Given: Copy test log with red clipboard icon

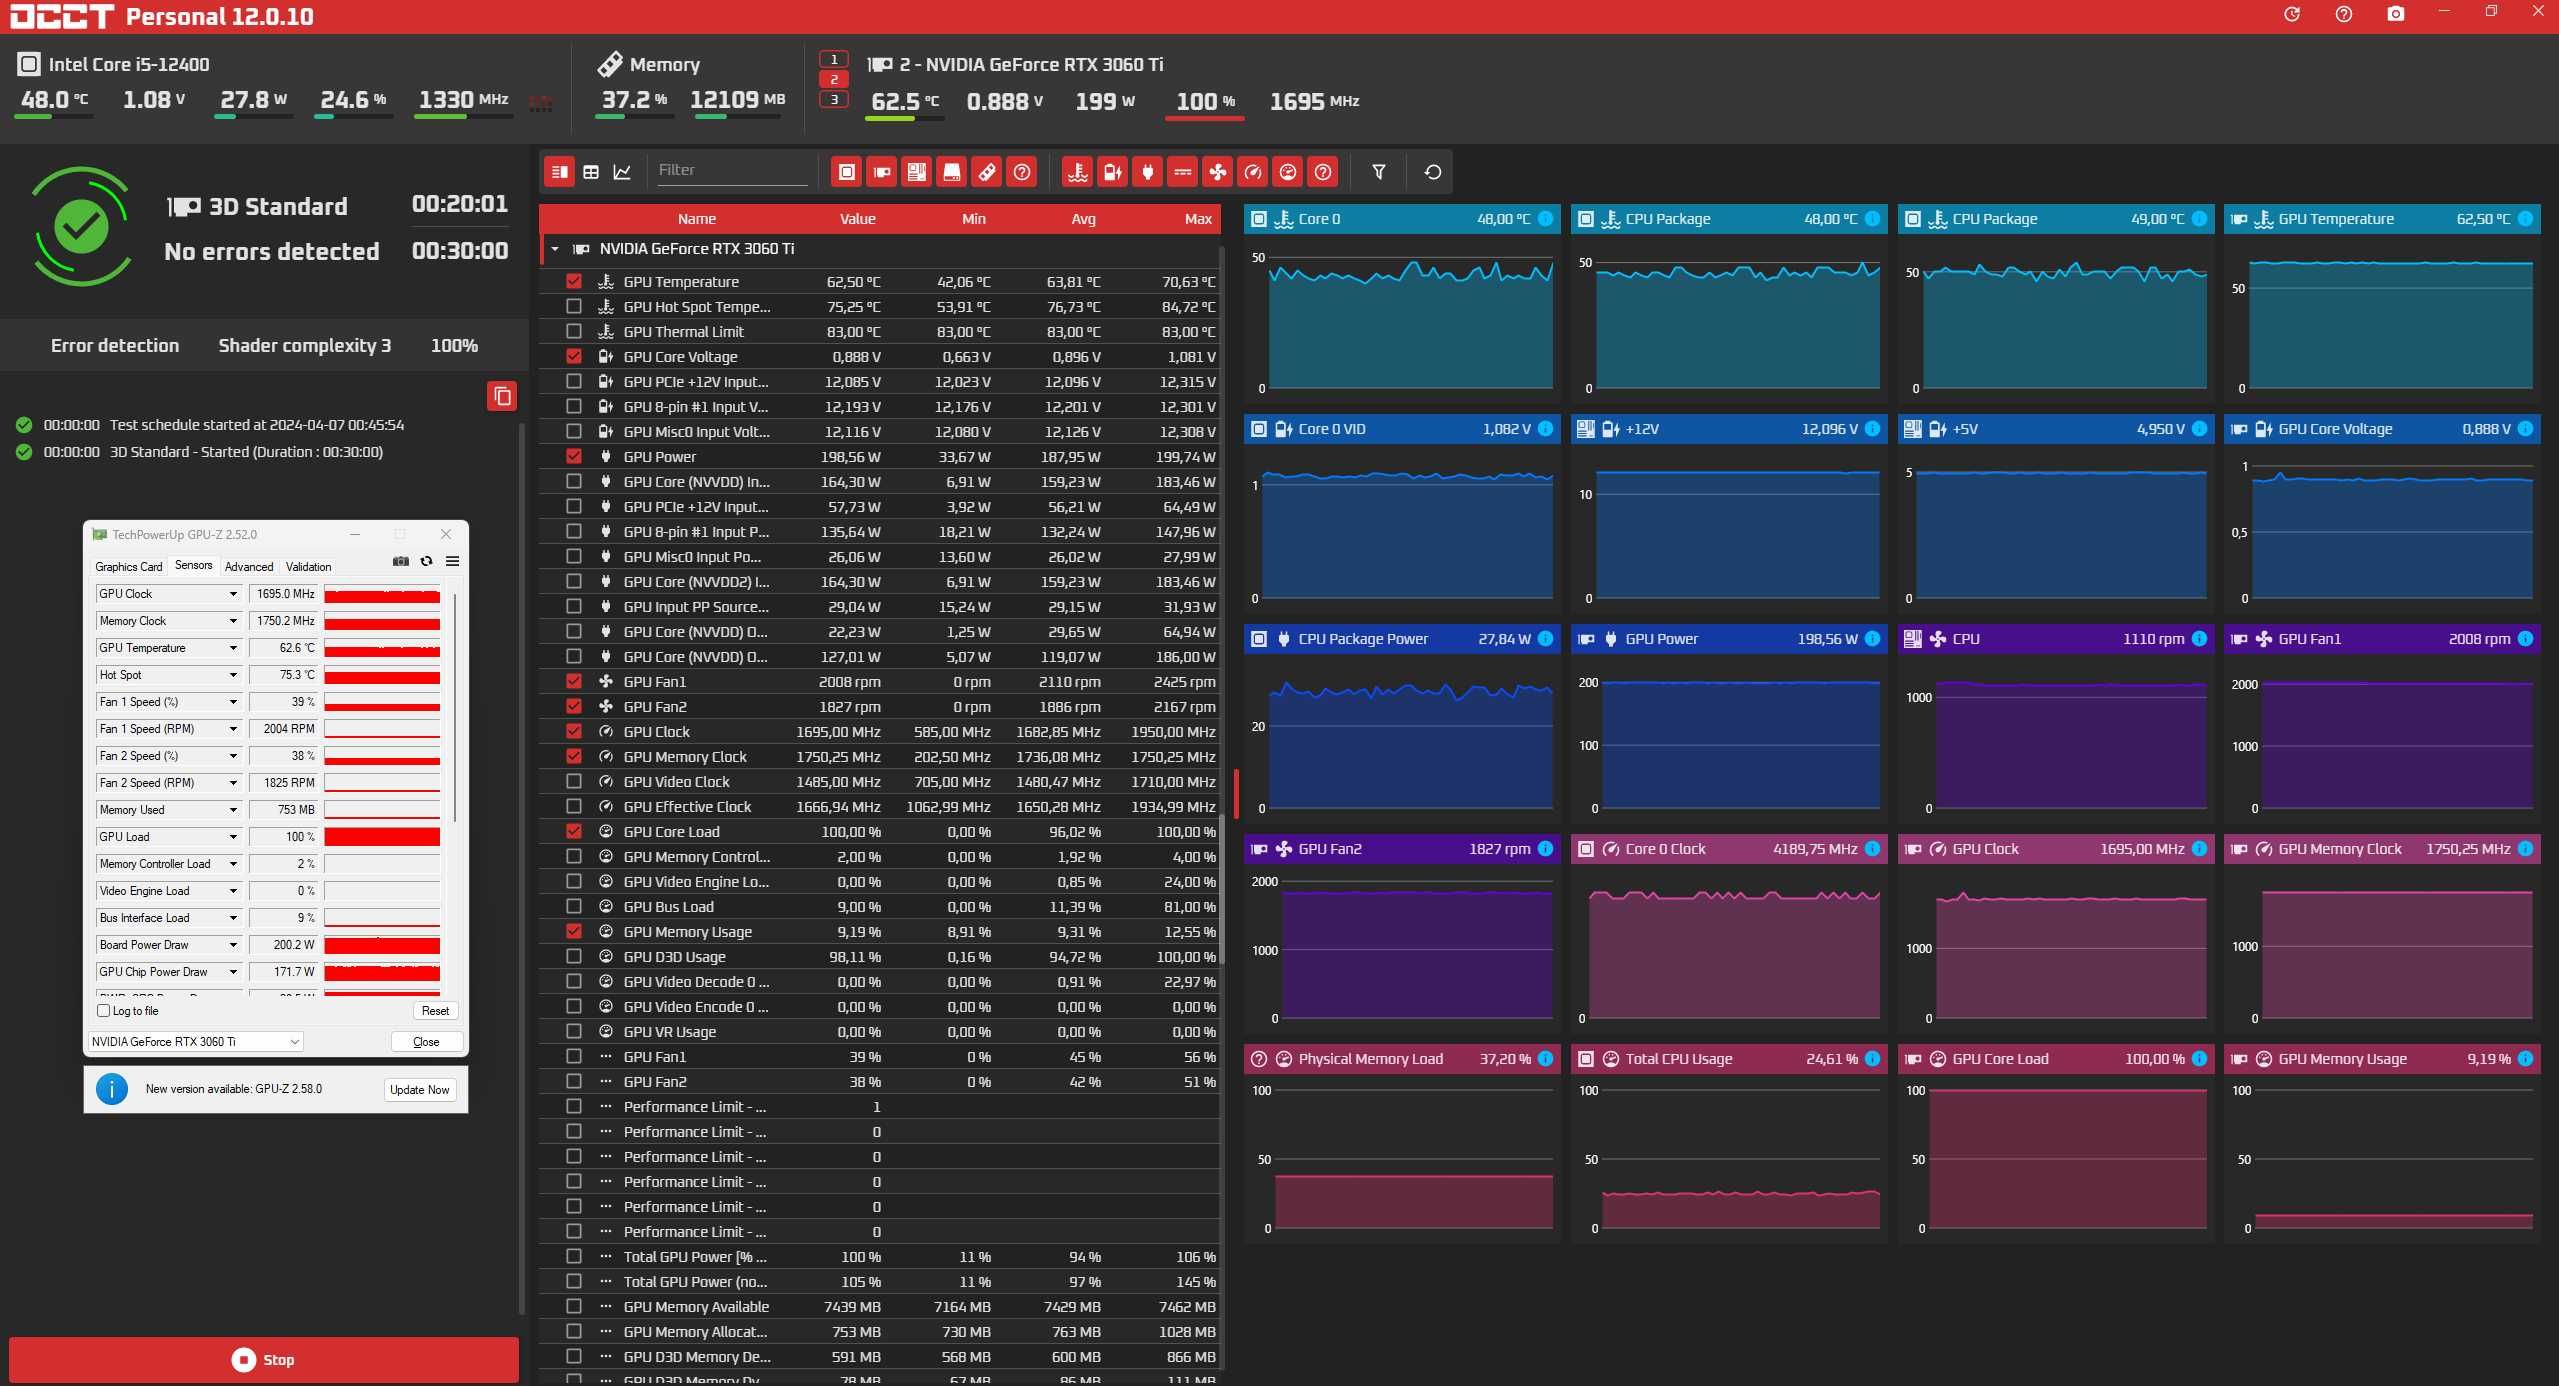Looking at the screenshot, I should pyautogui.click(x=502, y=396).
